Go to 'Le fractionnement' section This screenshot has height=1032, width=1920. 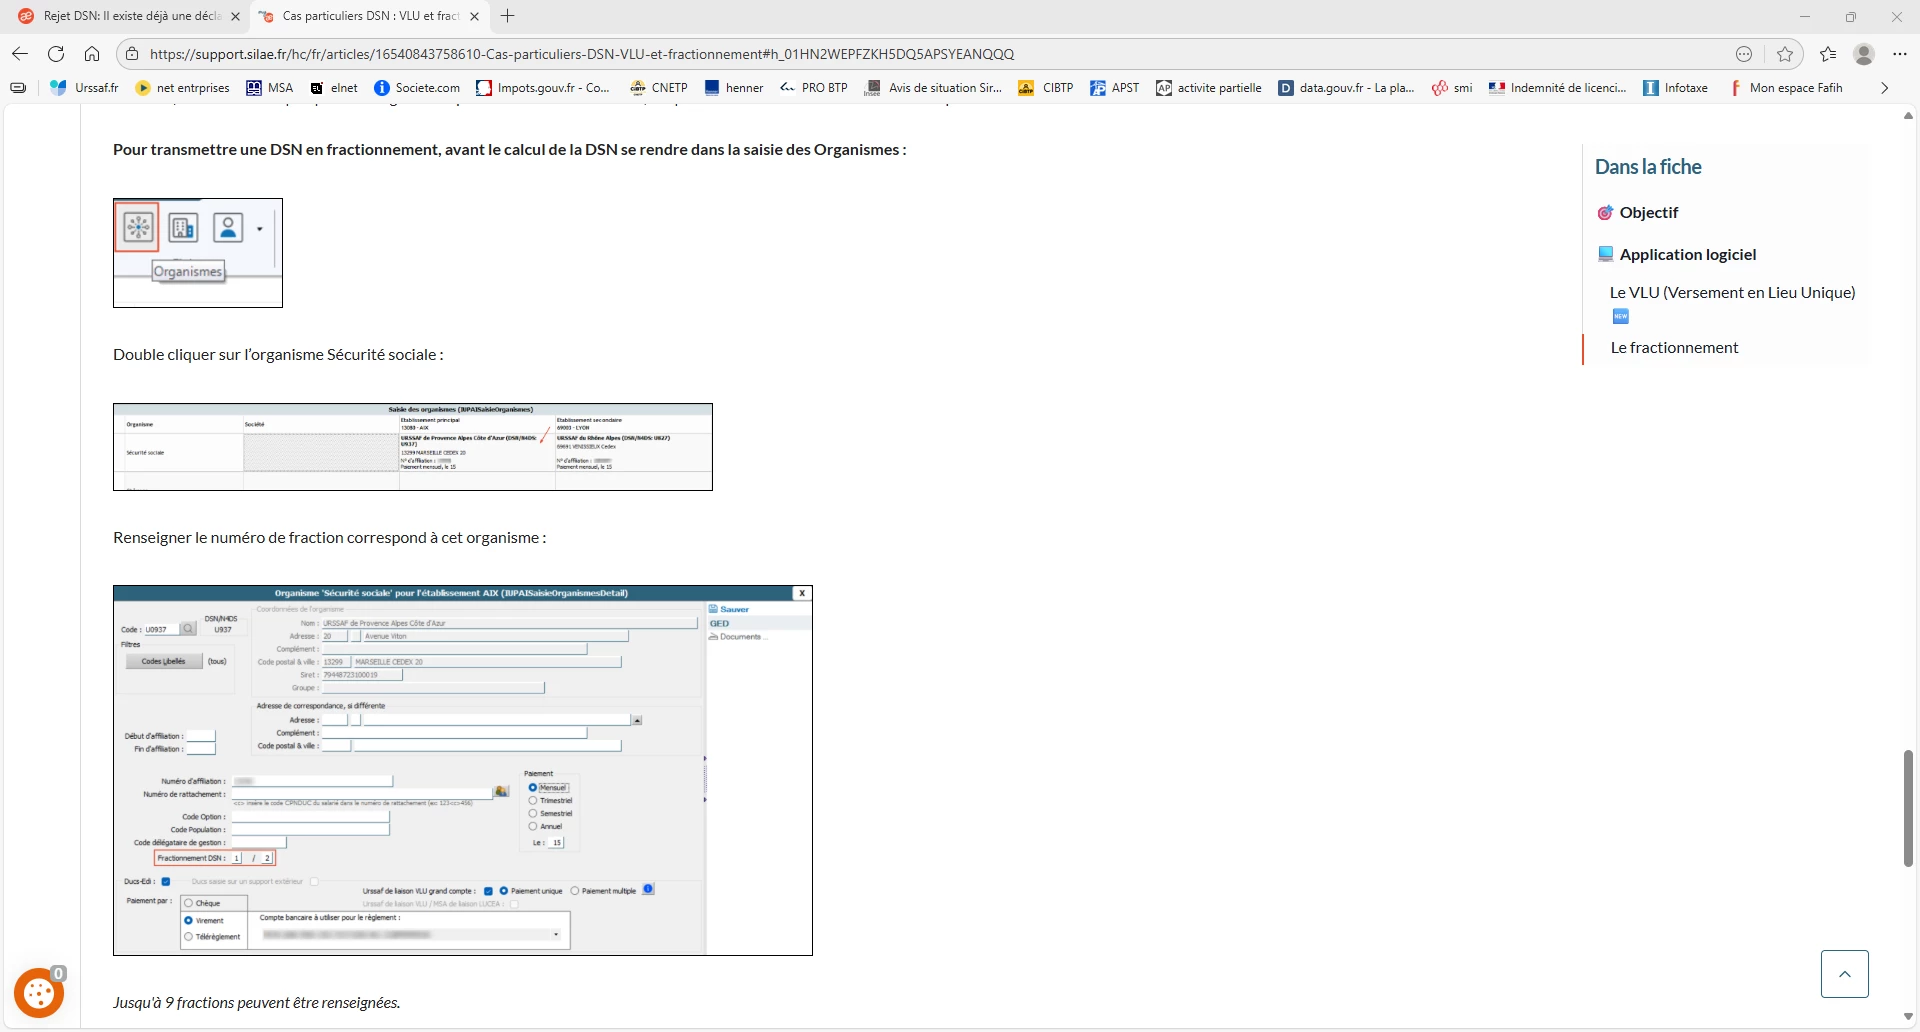tap(1674, 348)
